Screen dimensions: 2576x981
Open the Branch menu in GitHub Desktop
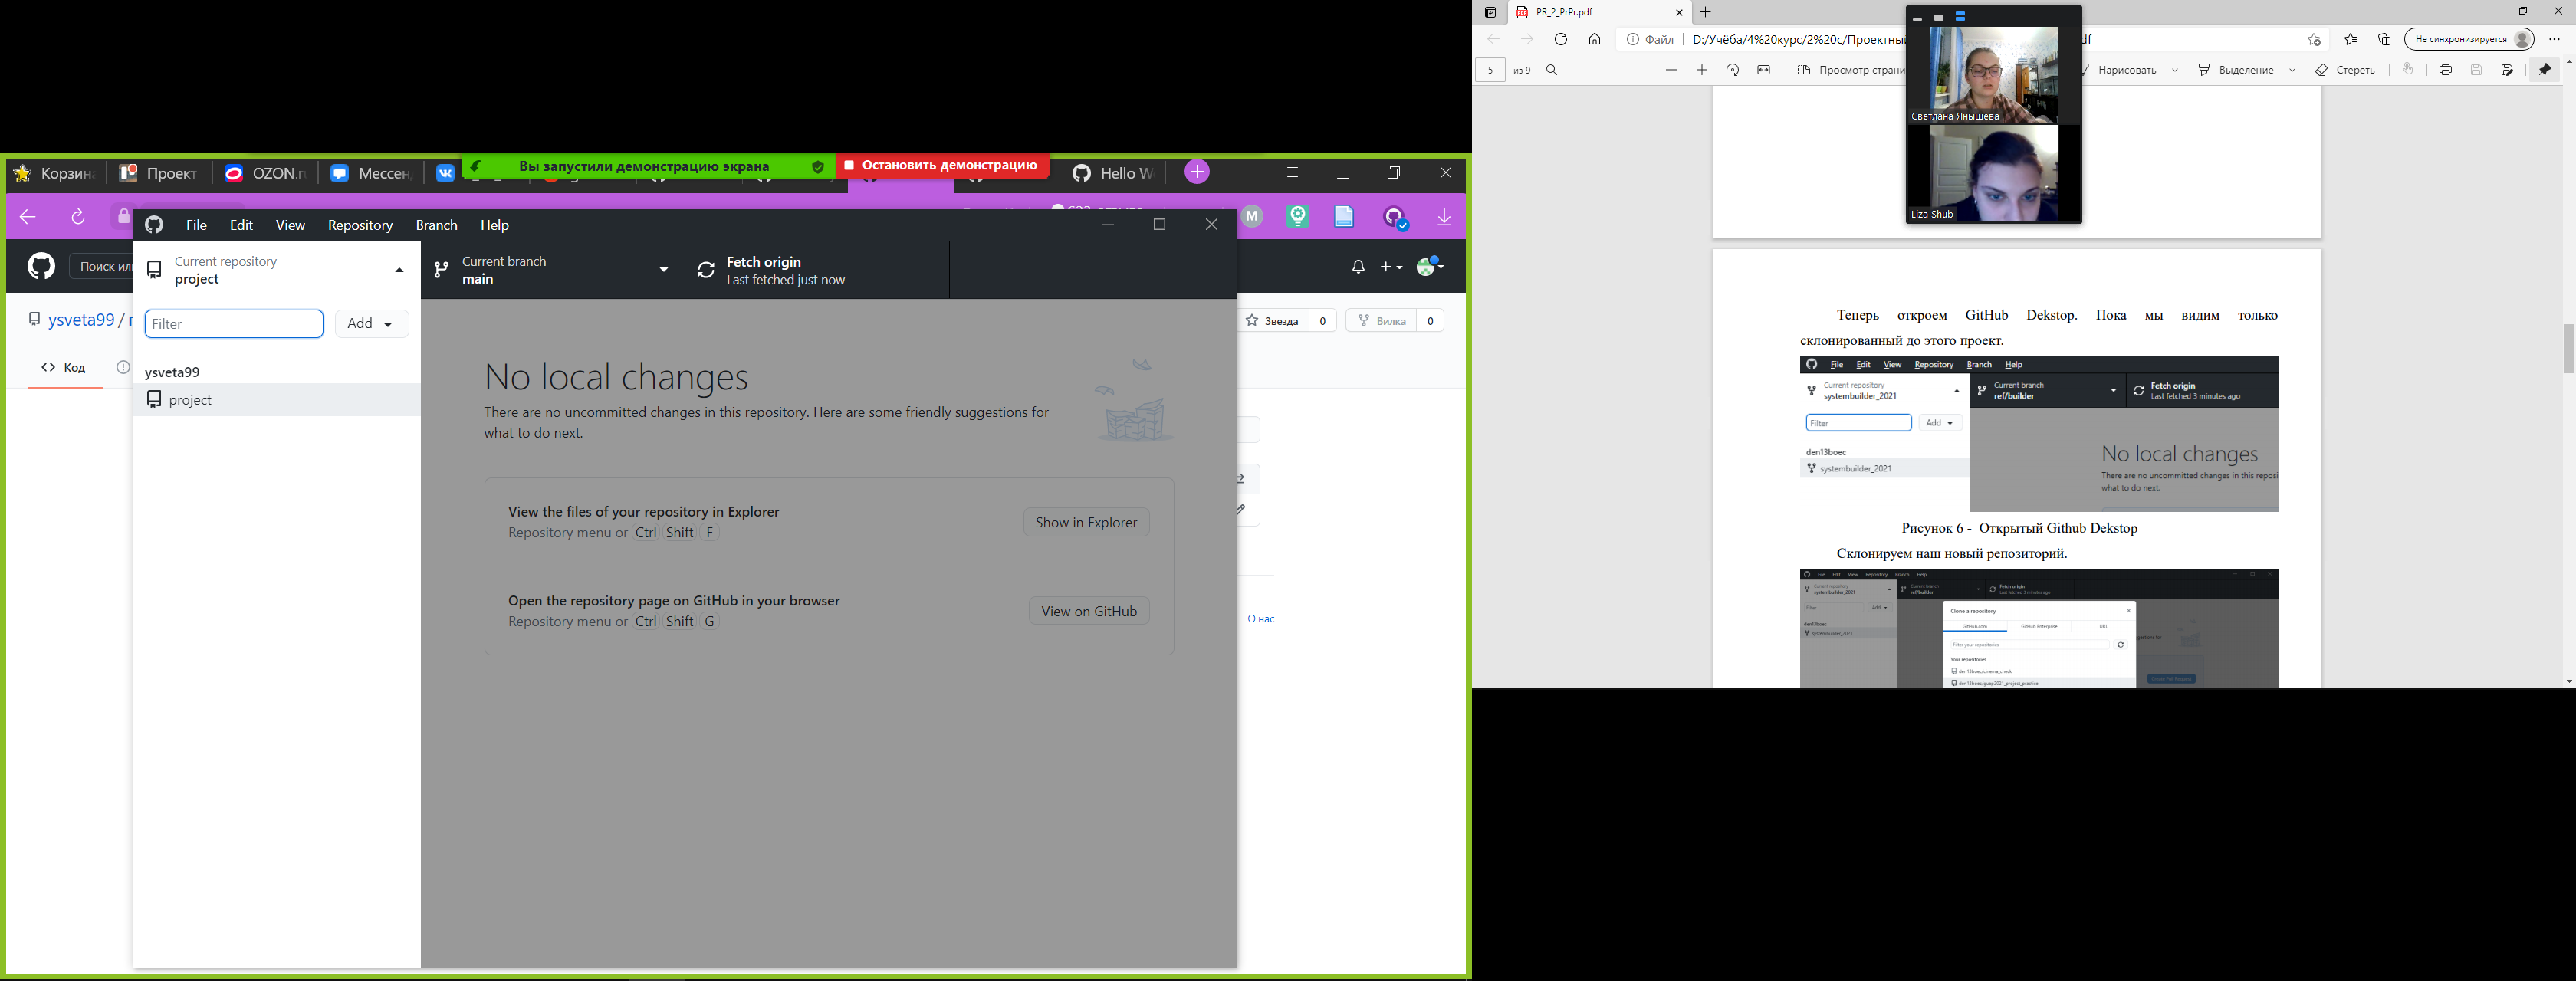(x=436, y=225)
